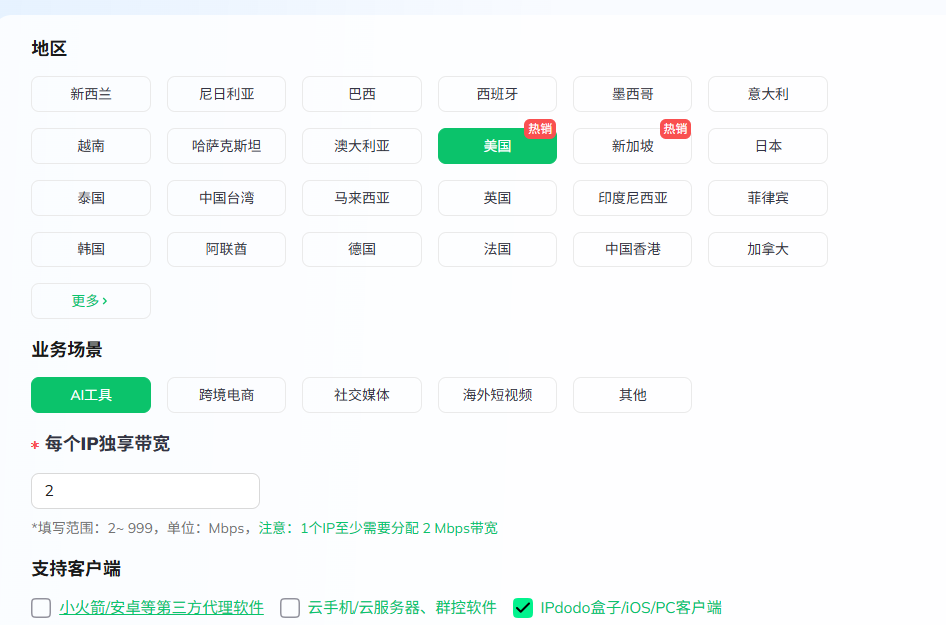Viewport: 946px width, 625px height.
Task: Select AI工具 business scenario
Action: pyautogui.click(x=91, y=395)
